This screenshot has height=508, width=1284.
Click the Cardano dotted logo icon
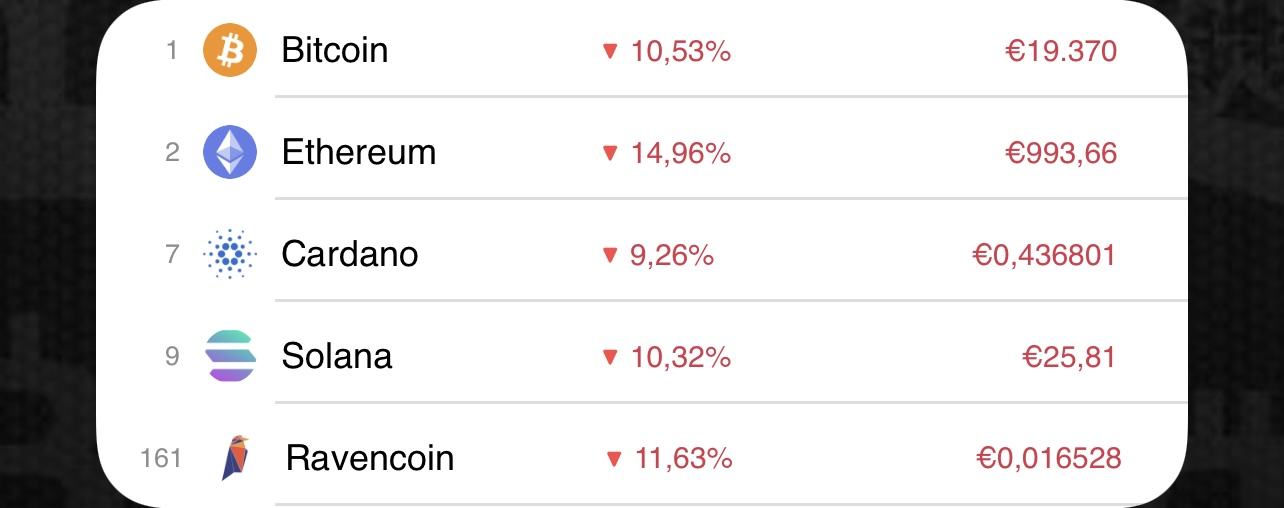click(x=230, y=254)
